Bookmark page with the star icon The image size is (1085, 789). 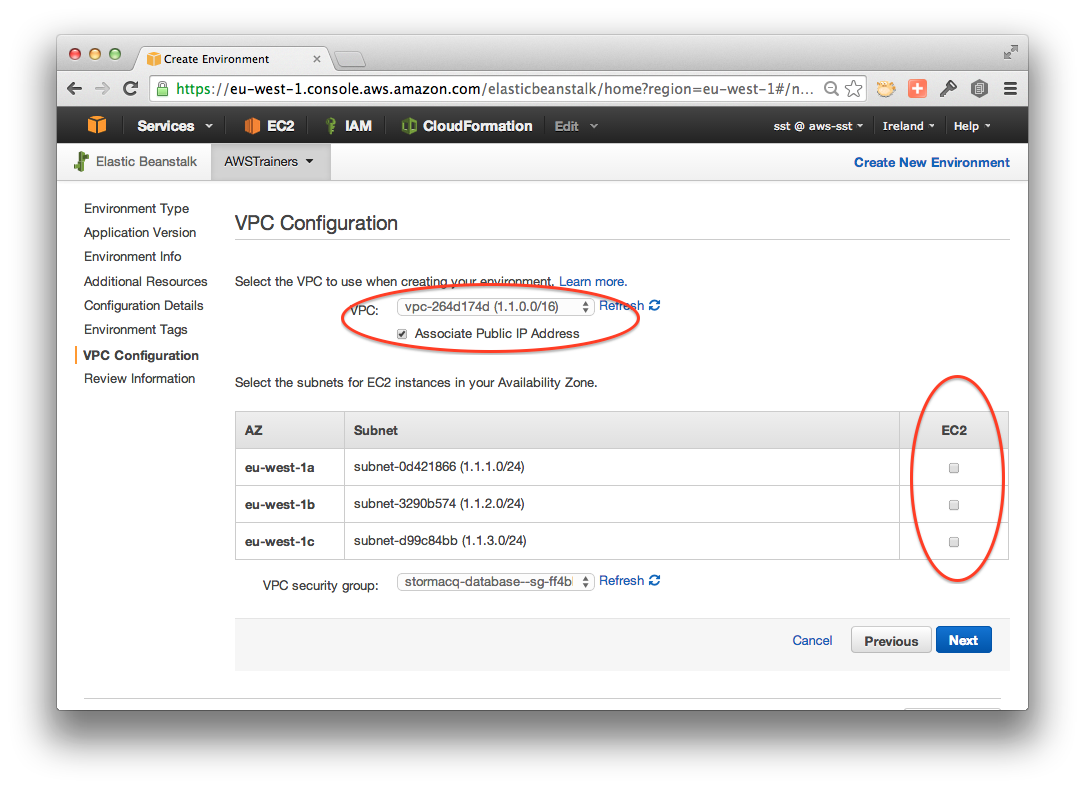pos(854,89)
